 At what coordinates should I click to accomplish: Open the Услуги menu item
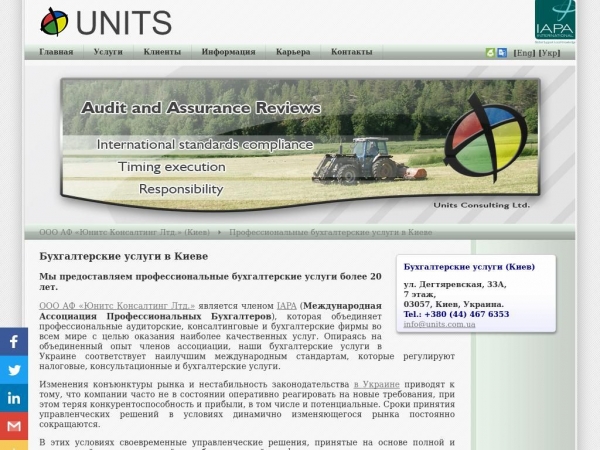point(108,52)
